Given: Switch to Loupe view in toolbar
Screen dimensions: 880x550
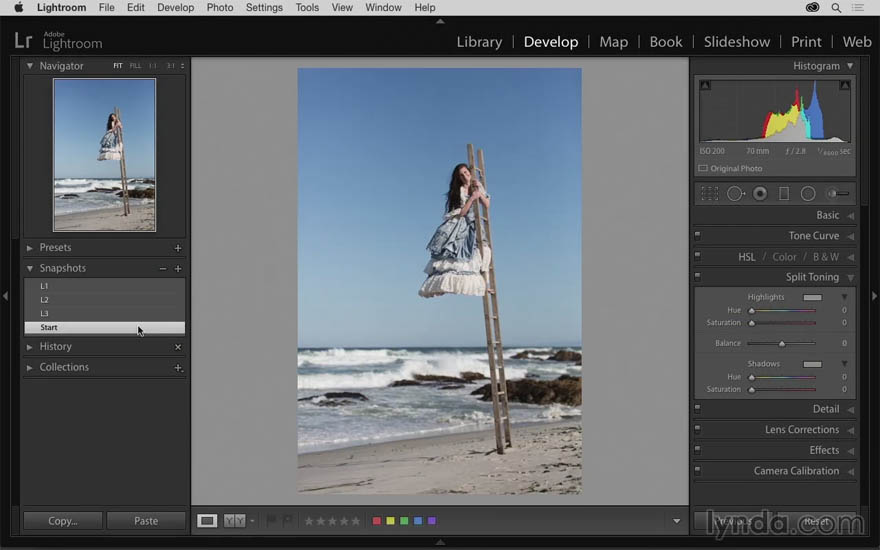Looking at the screenshot, I should [x=207, y=521].
